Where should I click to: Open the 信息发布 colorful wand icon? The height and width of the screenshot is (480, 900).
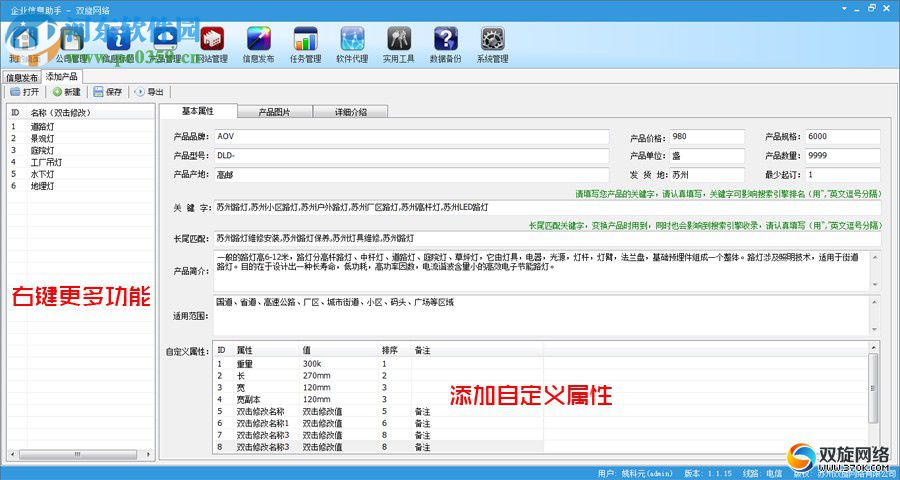[x=258, y=44]
